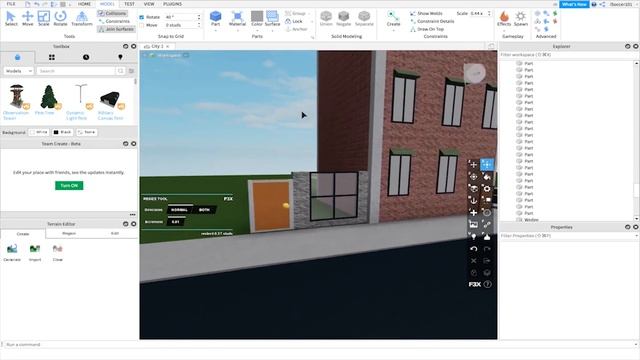Uncheck the Rotate snap checkbox
This screenshot has width=640, height=360.
[142, 17]
